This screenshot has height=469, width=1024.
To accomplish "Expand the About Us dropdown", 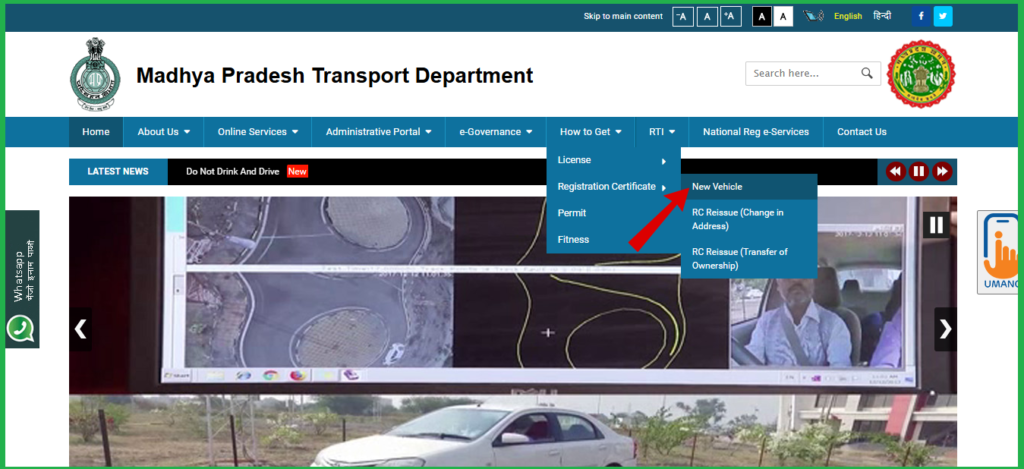I will (x=163, y=132).
